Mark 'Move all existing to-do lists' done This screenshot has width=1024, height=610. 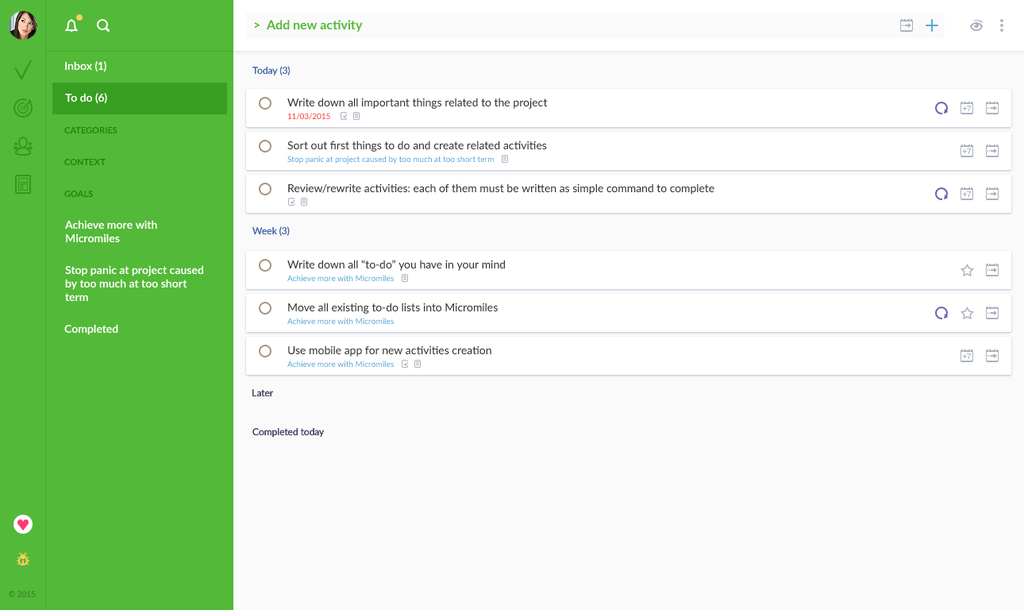pyautogui.click(x=265, y=308)
